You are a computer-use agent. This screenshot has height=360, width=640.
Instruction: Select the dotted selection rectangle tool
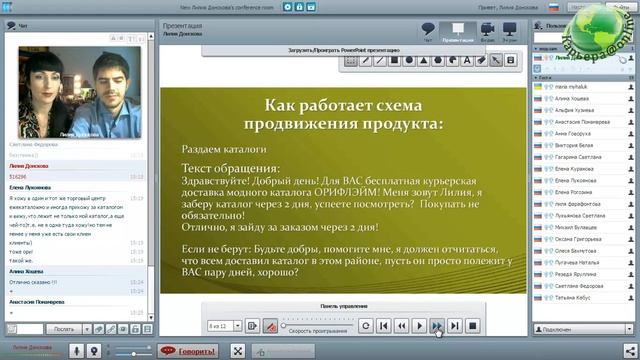(351, 61)
